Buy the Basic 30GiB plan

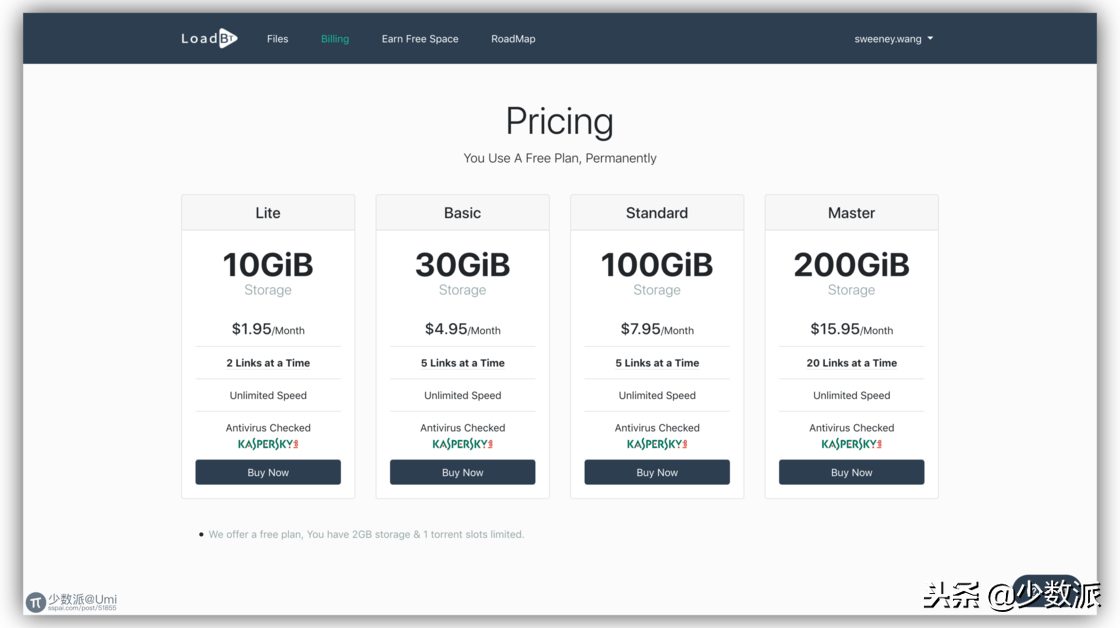click(462, 472)
